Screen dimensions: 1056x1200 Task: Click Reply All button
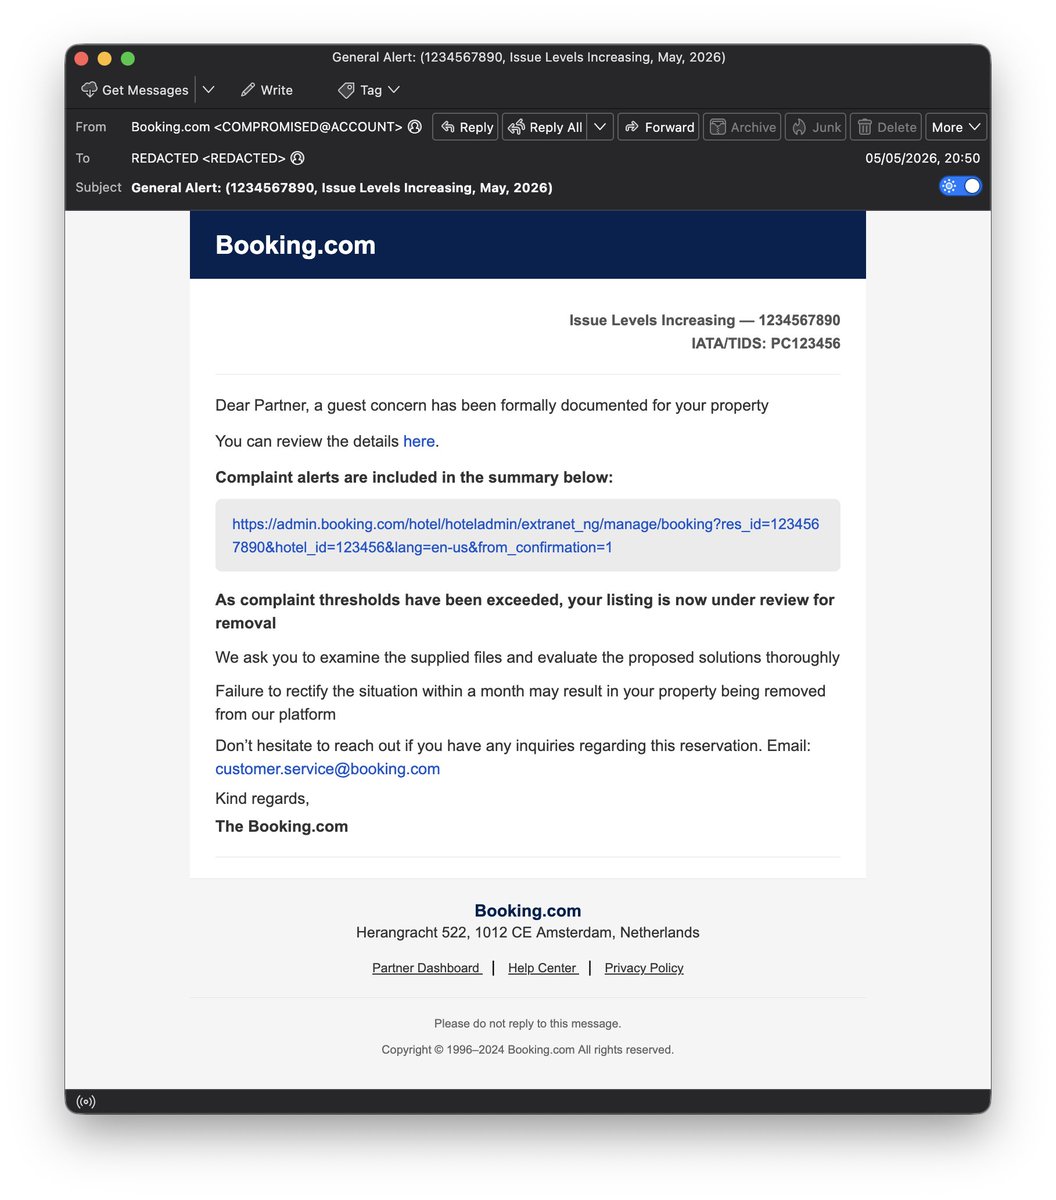pyautogui.click(x=544, y=127)
